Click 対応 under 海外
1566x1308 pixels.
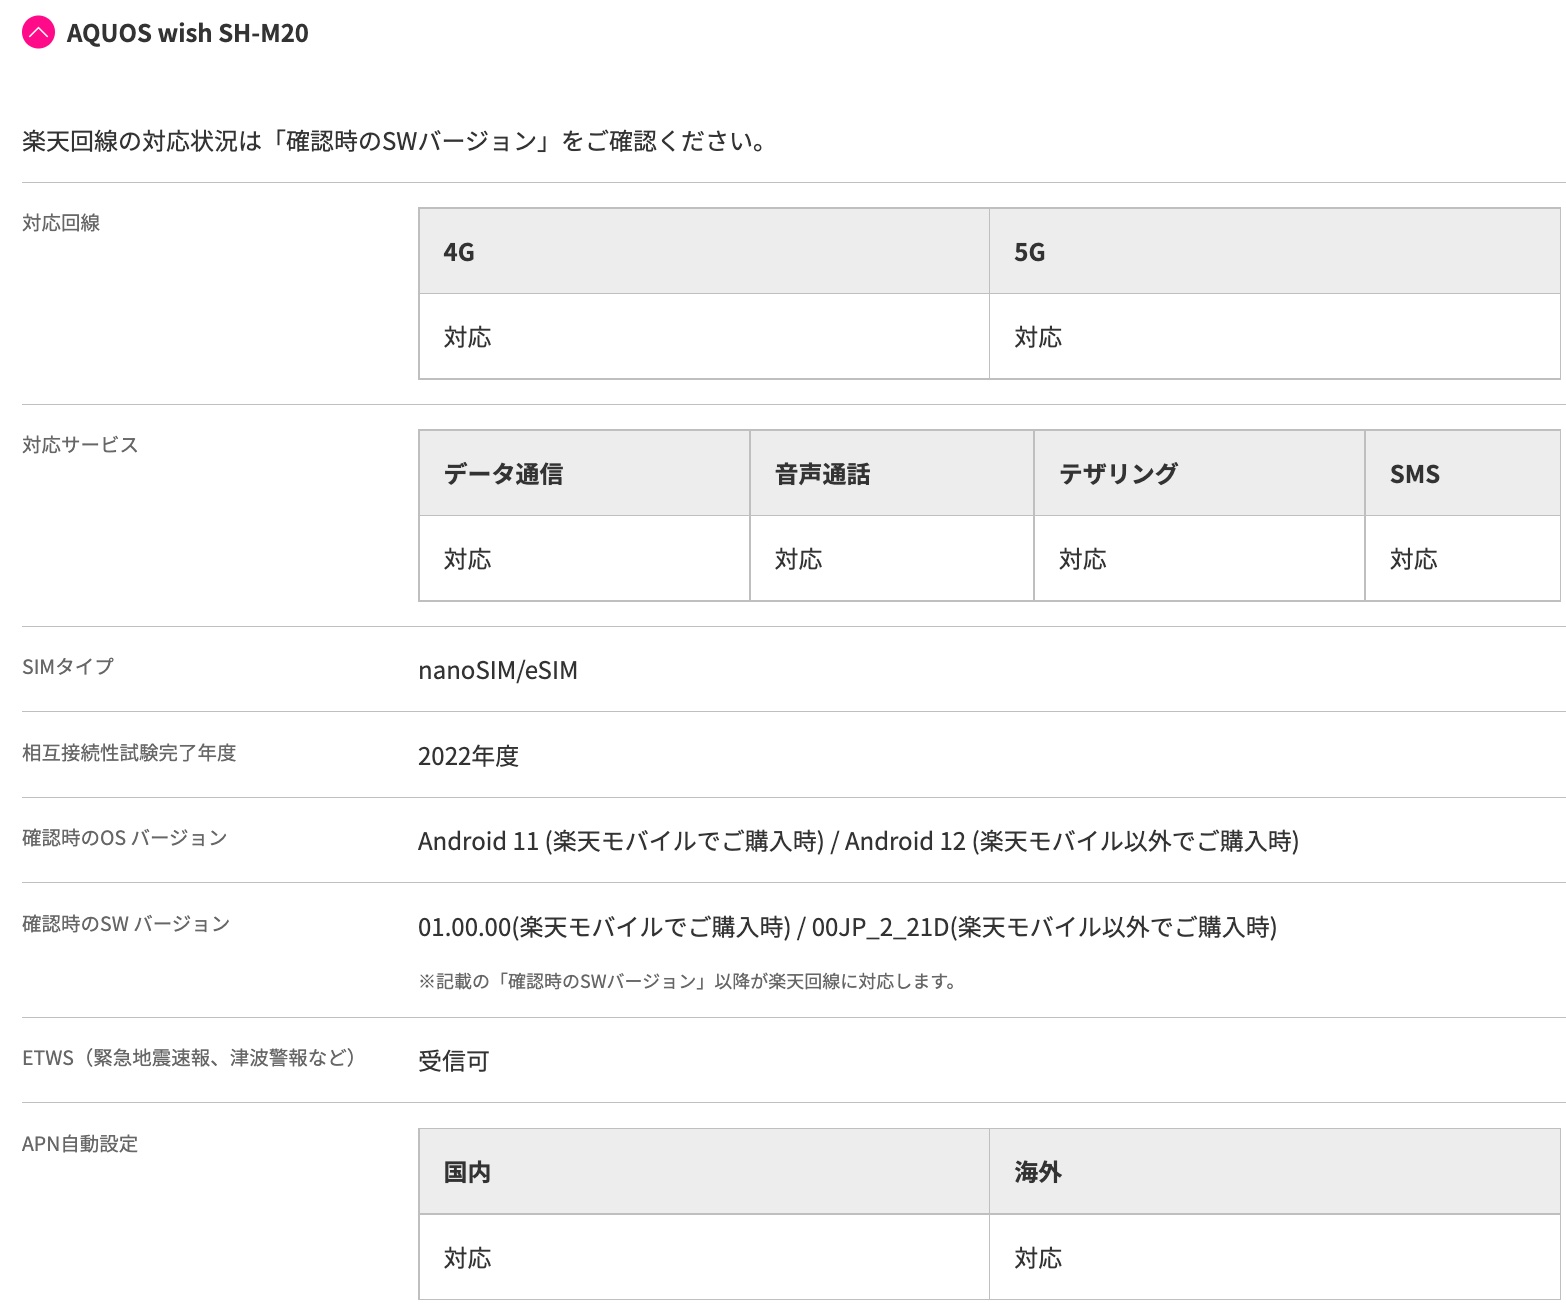click(1038, 1258)
